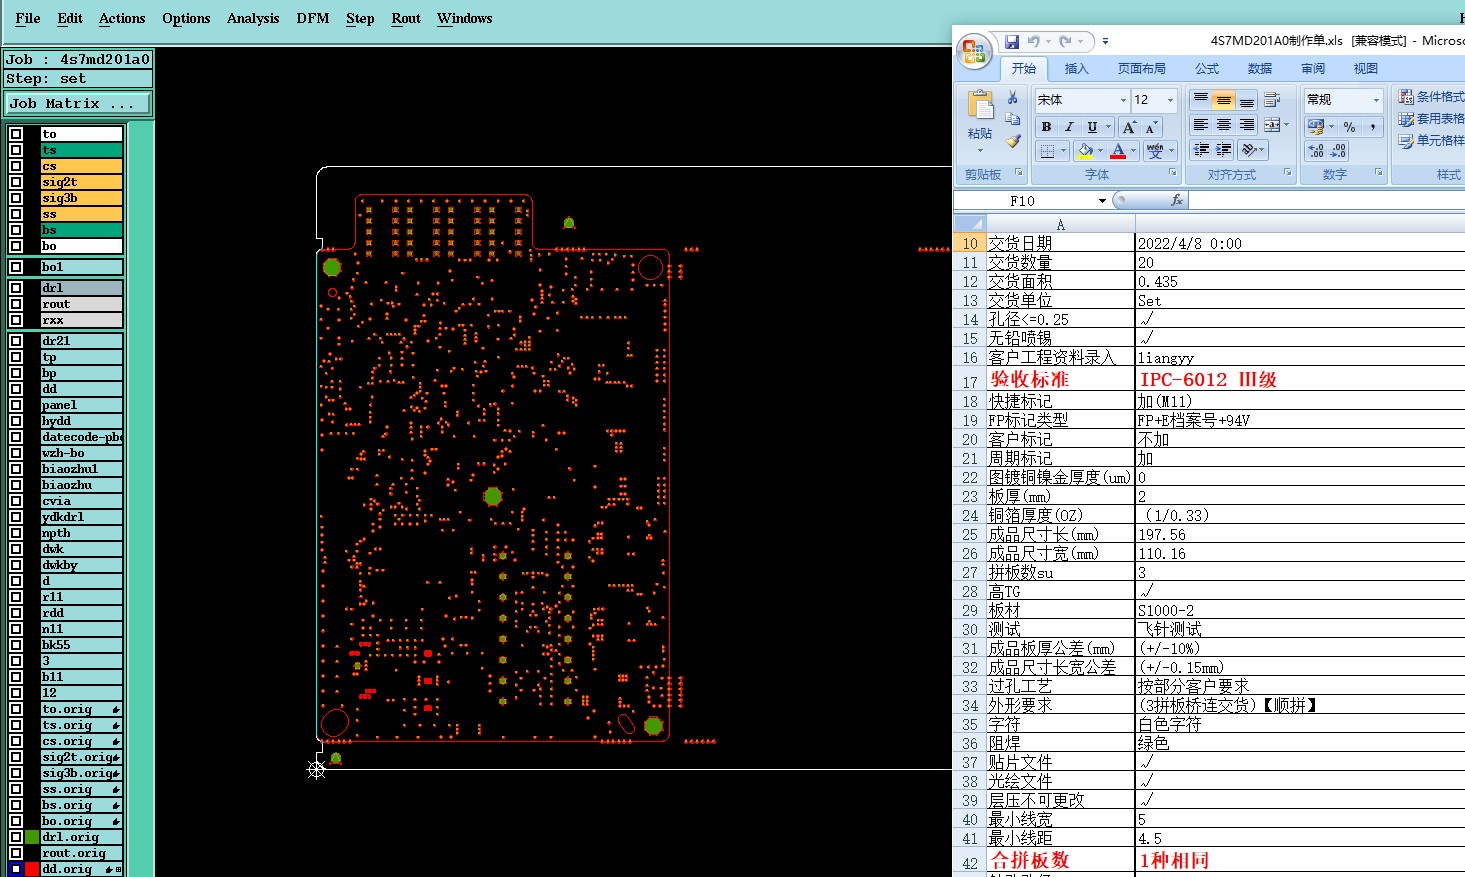This screenshot has height=877, width=1465.
Task: Click the Paste clipboard icon in Excel
Action: click(980, 106)
